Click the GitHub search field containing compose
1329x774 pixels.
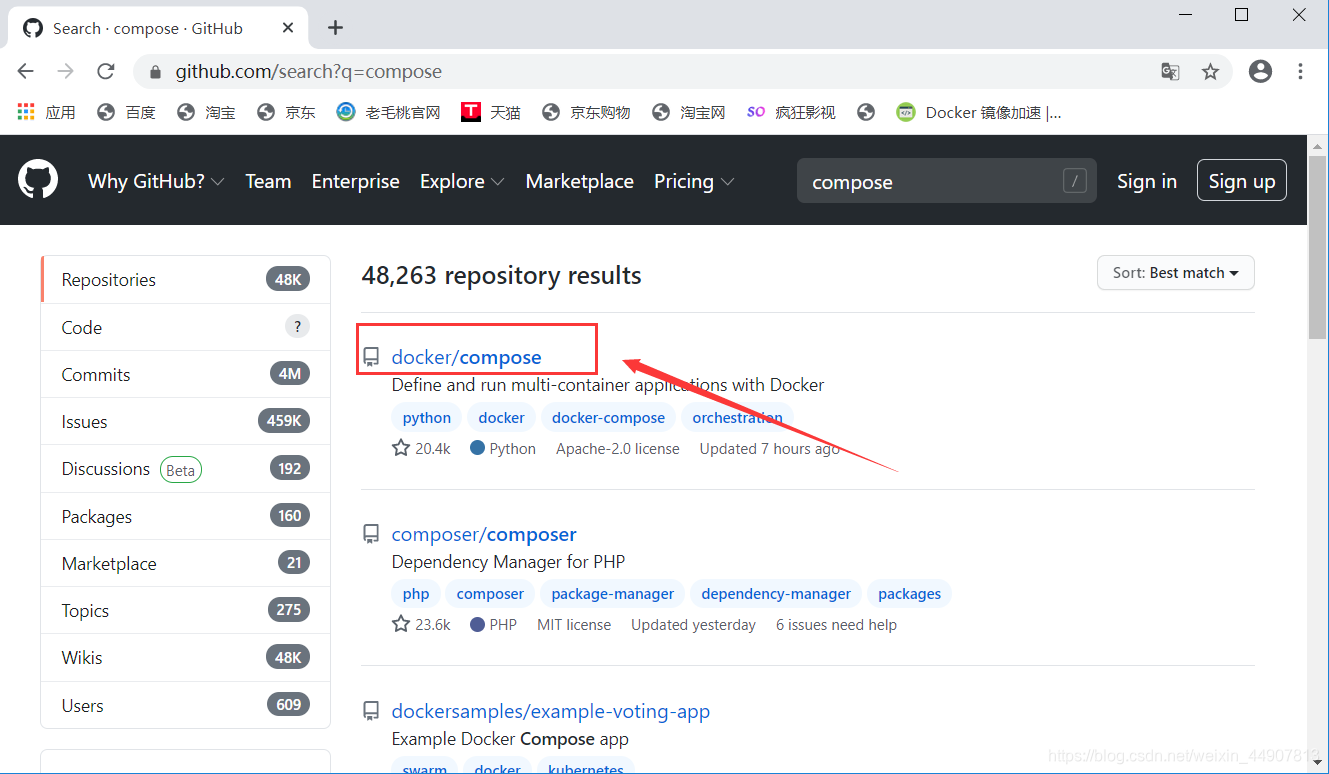pos(947,181)
